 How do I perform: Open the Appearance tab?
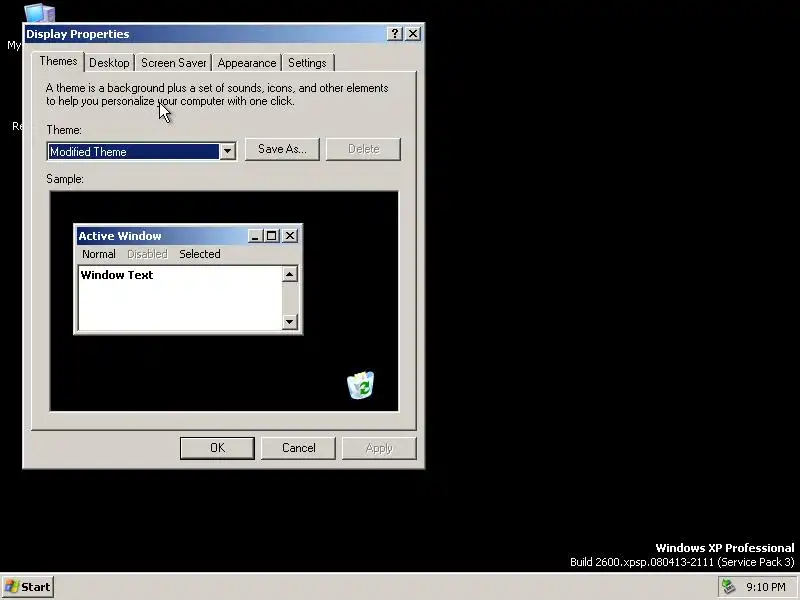(246, 63)
